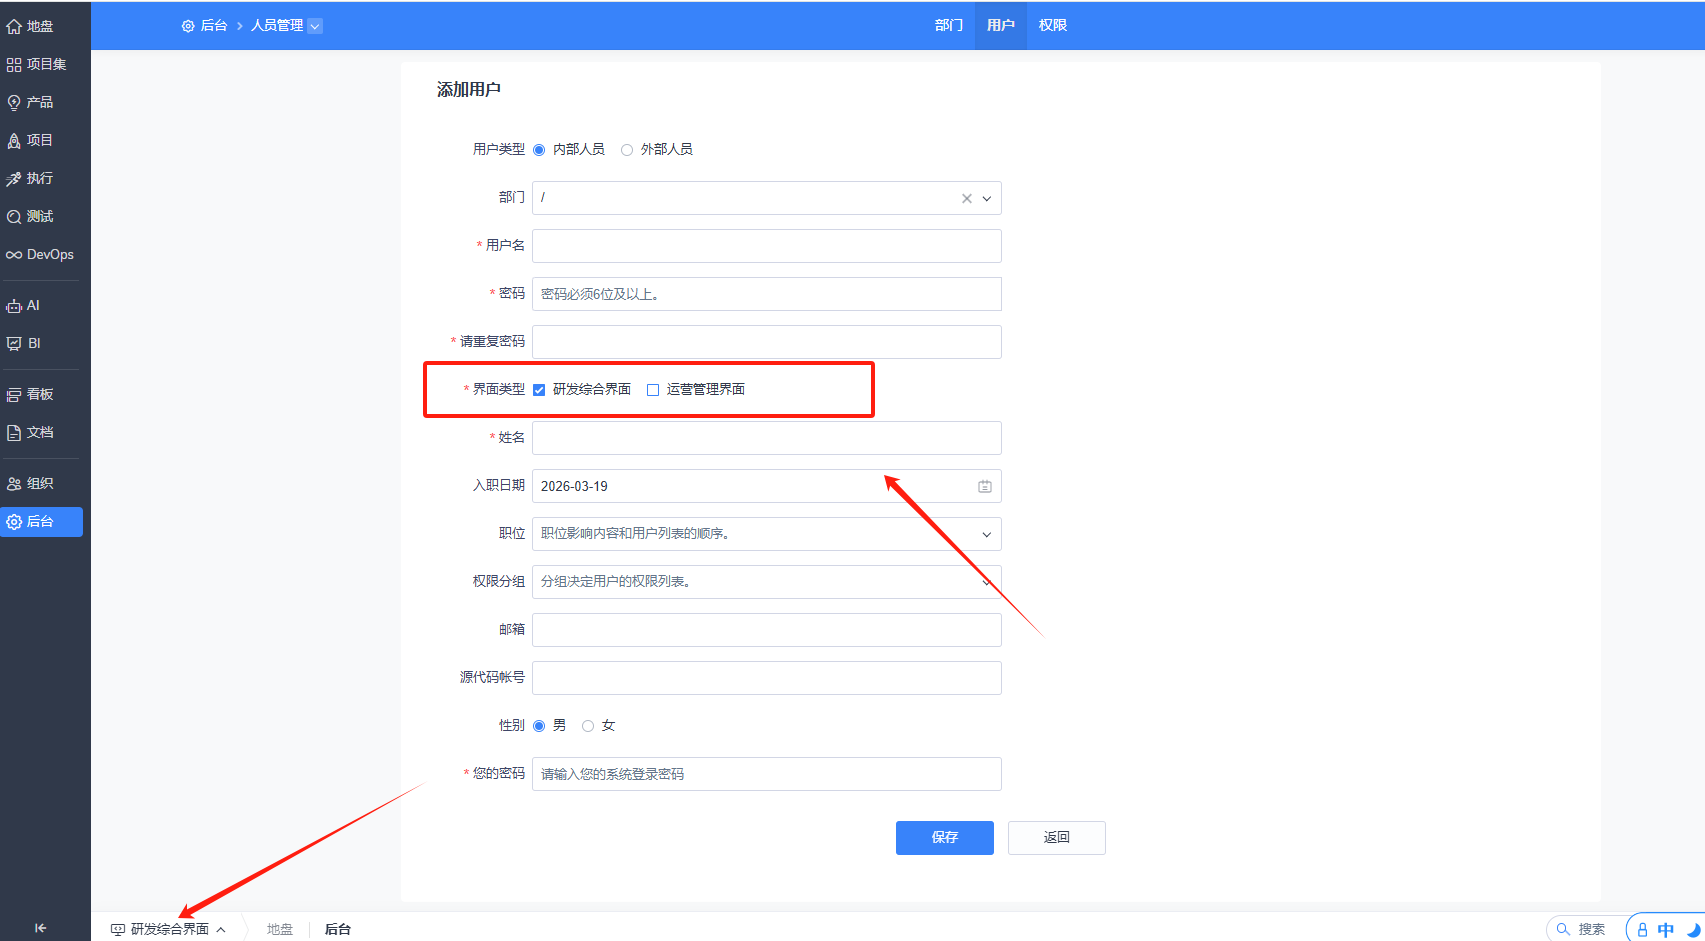Switch input language with the 中 icon
The height and width of the screenshot is (941, 1705).
point(1666,929)
